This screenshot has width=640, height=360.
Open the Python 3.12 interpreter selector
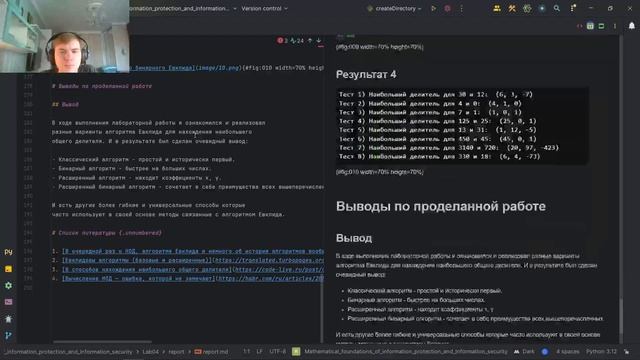click(x=601, y=351)
